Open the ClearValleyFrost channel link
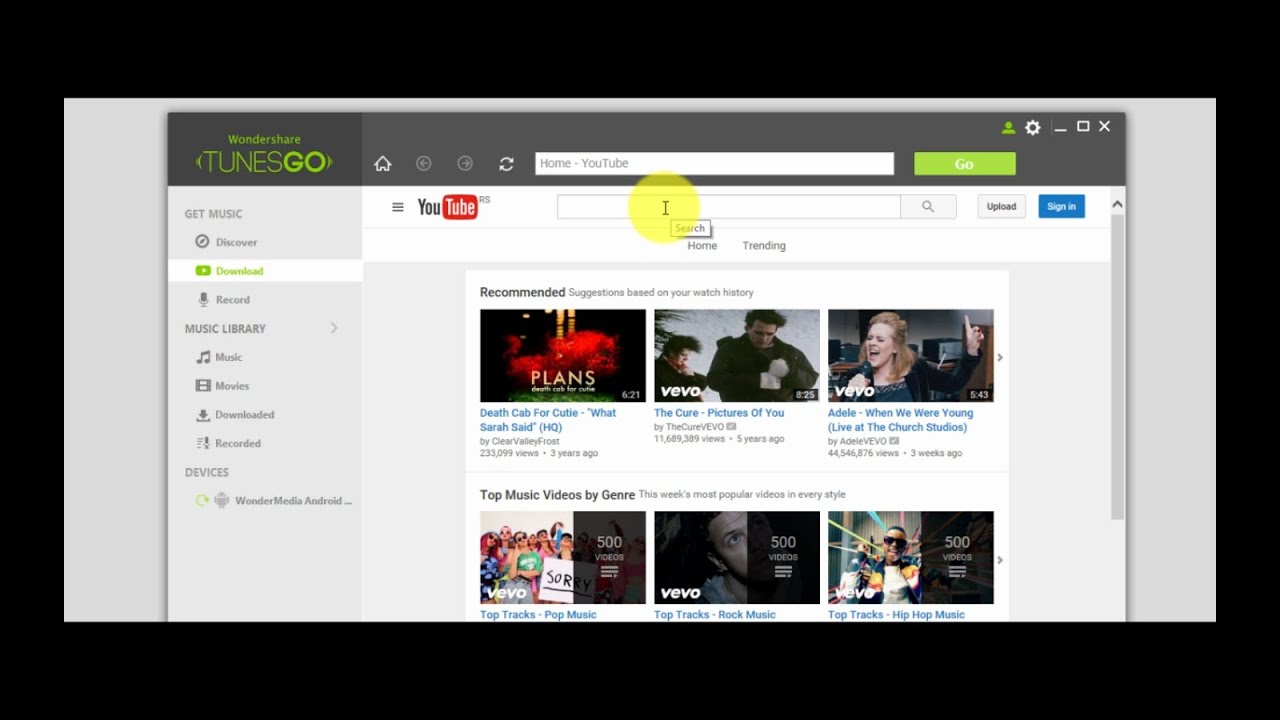Viewport: 1280px width, 720px height. tap(526, 441)
